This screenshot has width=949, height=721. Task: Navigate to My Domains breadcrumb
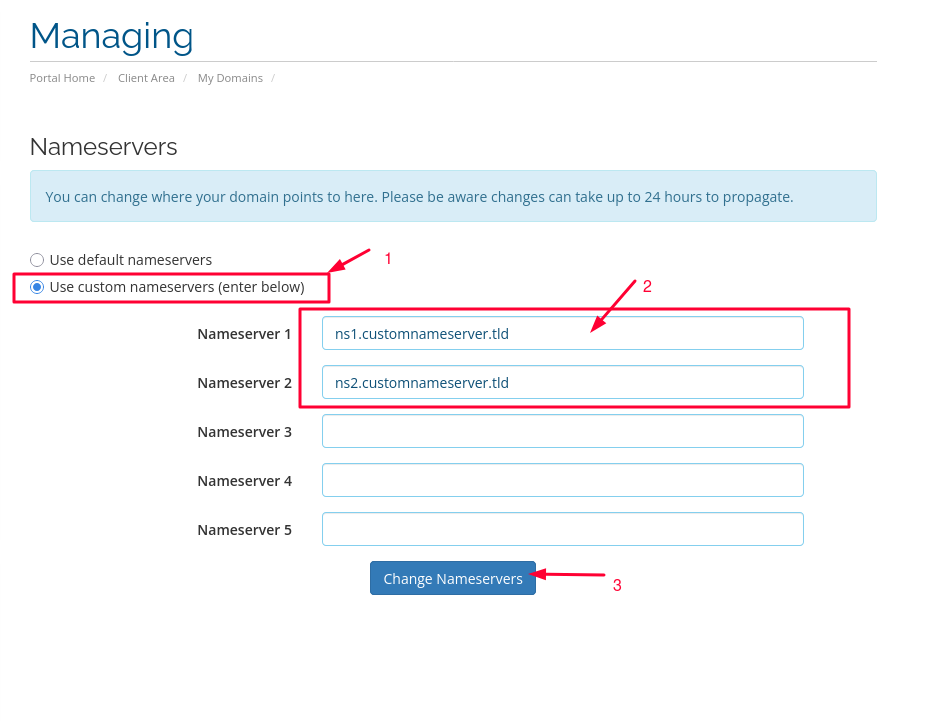tap(230, 78)
